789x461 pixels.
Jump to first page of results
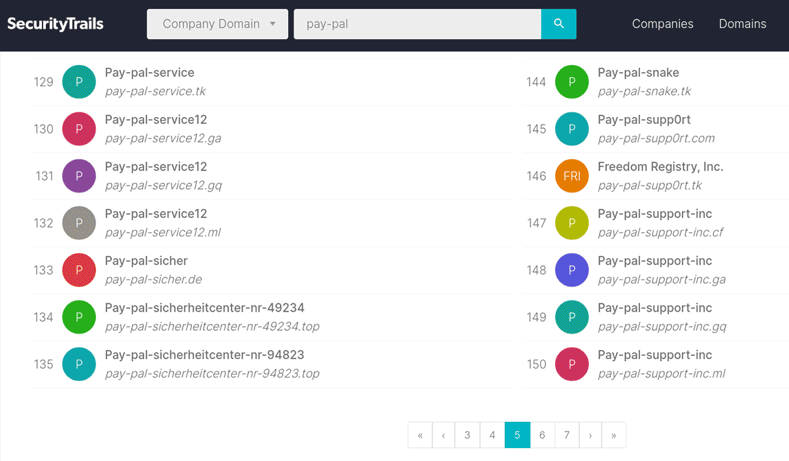pyautogui.click(x=420, y=435)
